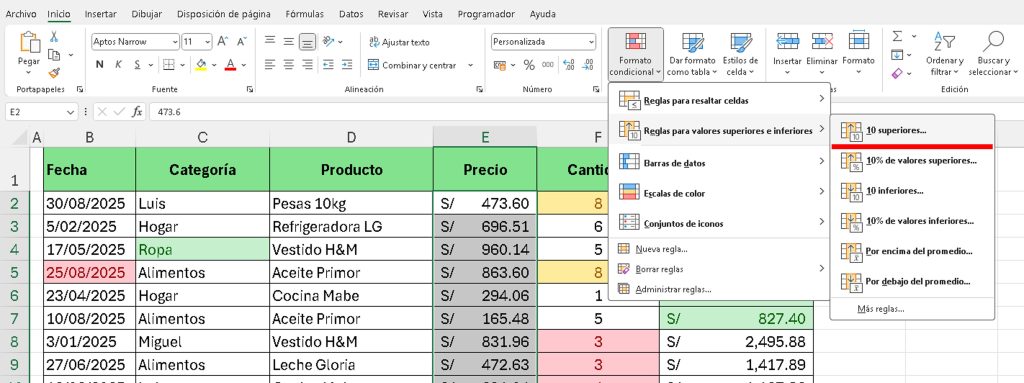The width and height of the screenshot is (1024, 383).
Task: Click the Formato cells icon
Action: (858, 41)
